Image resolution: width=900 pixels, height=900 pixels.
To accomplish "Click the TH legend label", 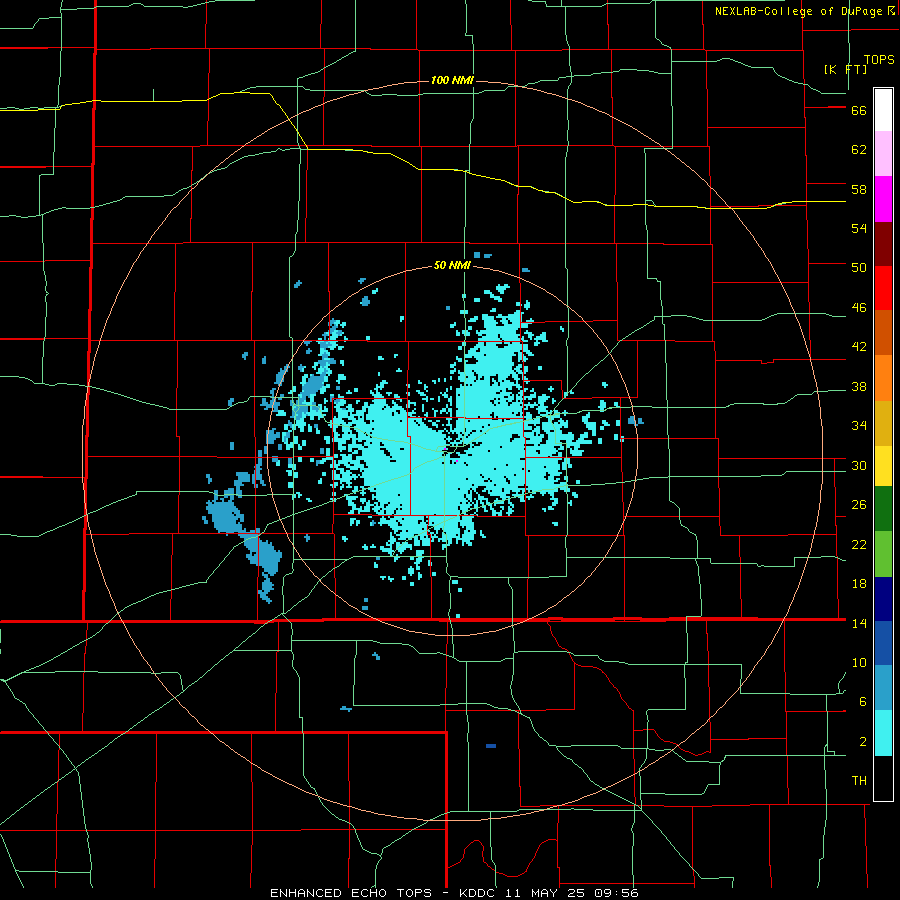I will pos(859,781).
